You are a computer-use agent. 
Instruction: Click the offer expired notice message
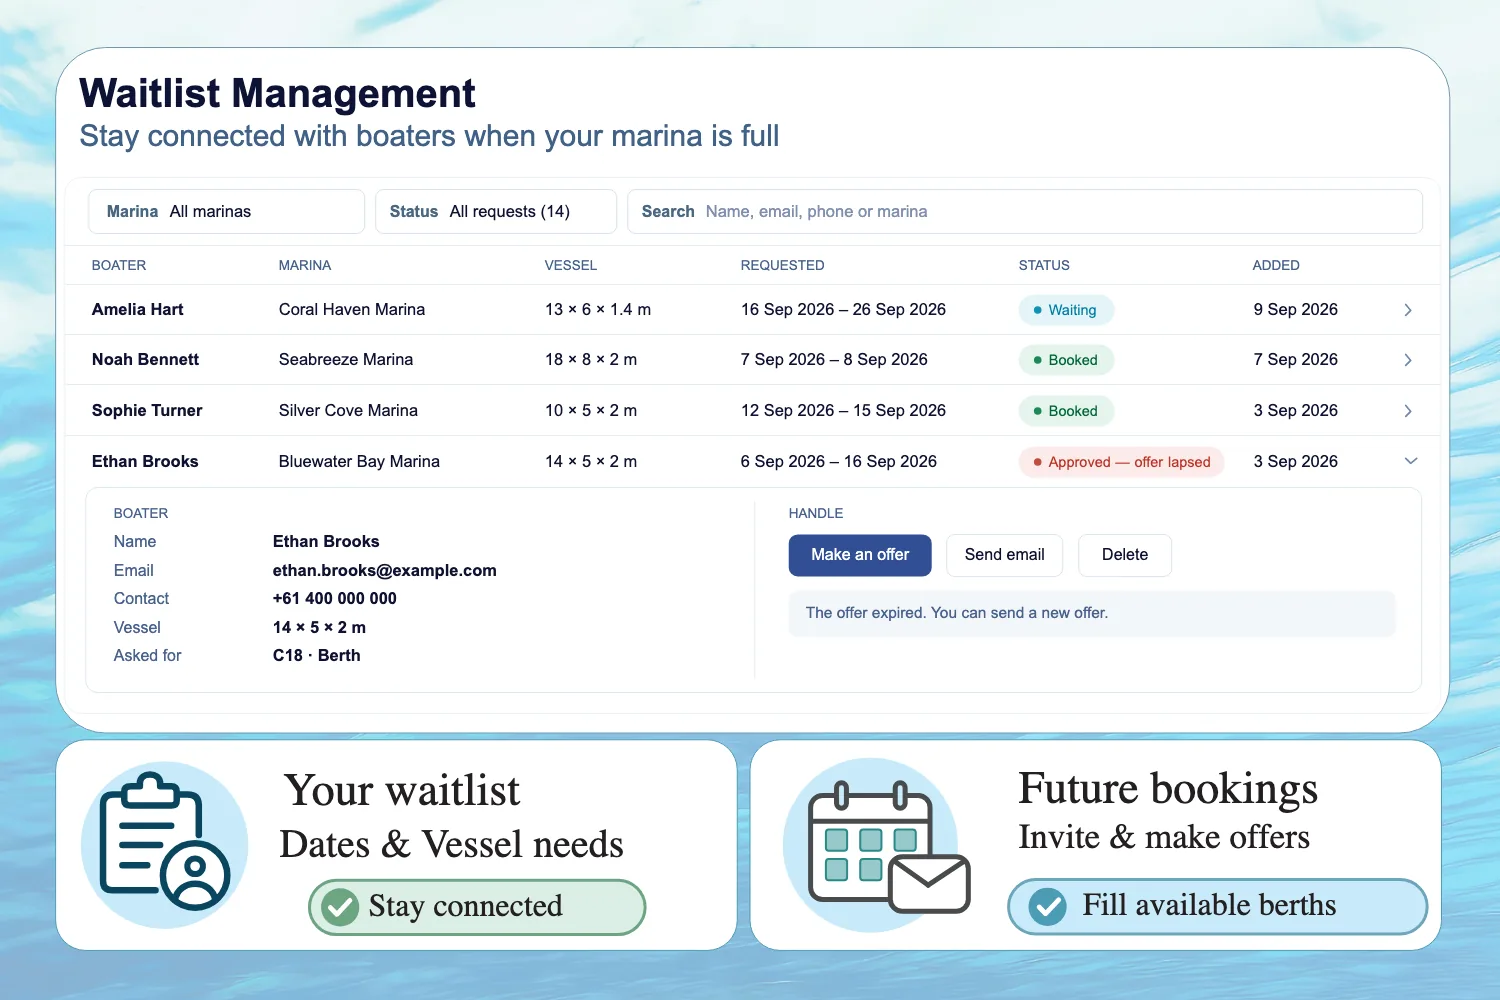pyautogui.click(x=1092, y=614)
